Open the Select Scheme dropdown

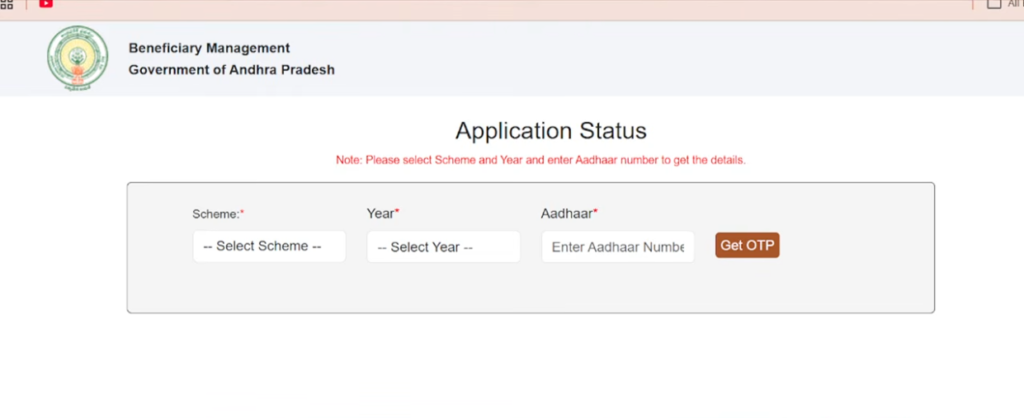point(269,246)
